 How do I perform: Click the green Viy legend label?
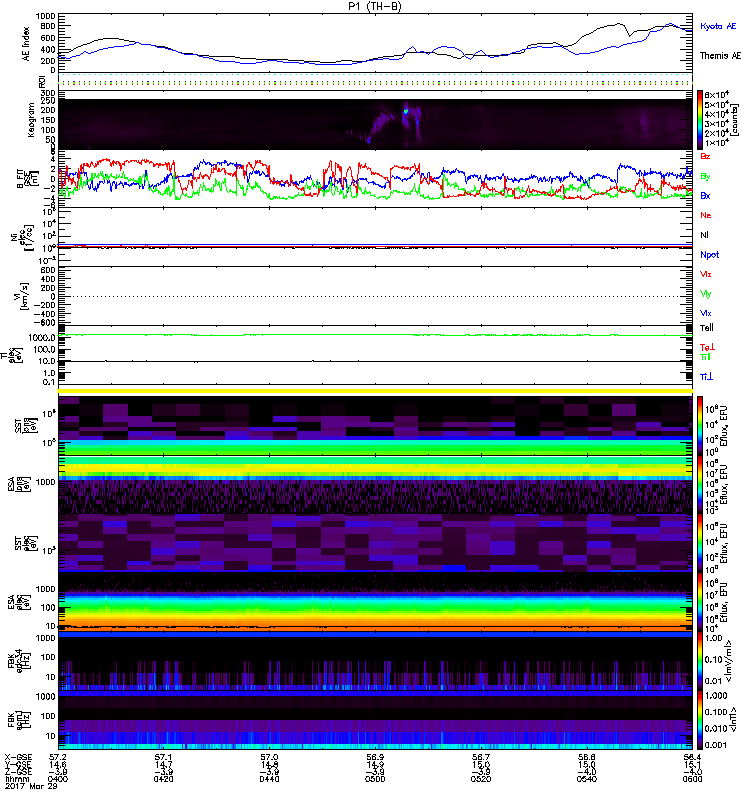coord(706,294)
